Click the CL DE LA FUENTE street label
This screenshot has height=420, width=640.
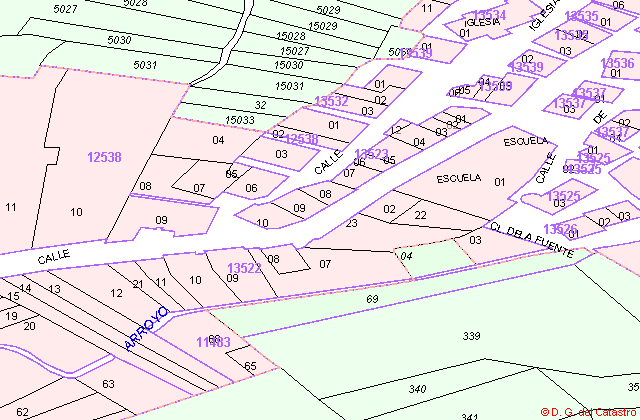tap(532, 240)
